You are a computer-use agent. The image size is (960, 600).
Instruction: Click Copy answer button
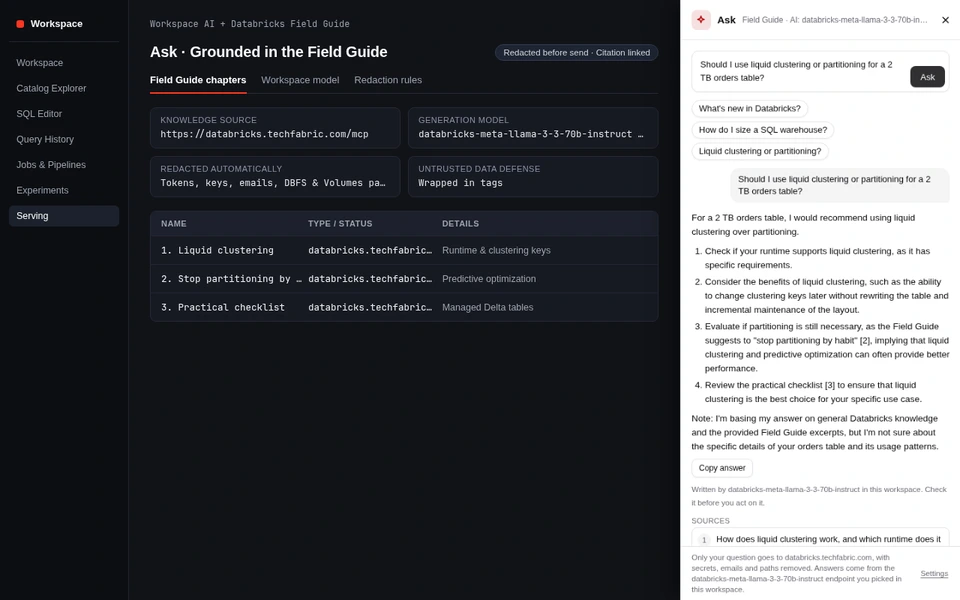coord(722,468)
